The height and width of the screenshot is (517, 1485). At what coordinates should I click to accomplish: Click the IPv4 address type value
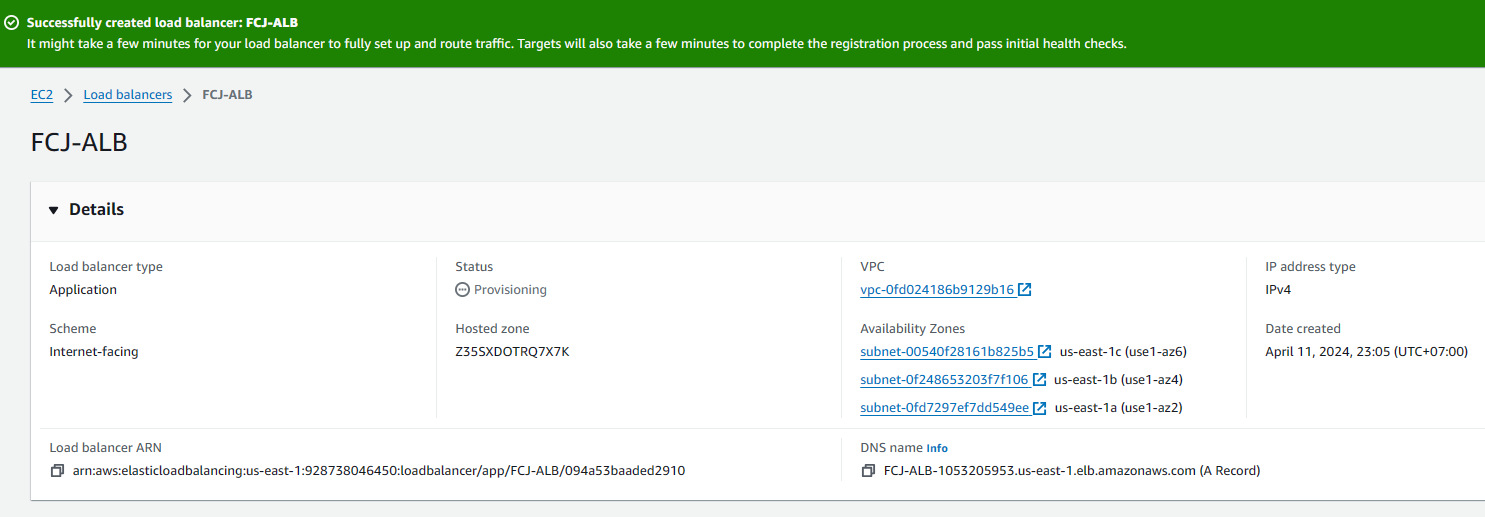[1280, 290]
